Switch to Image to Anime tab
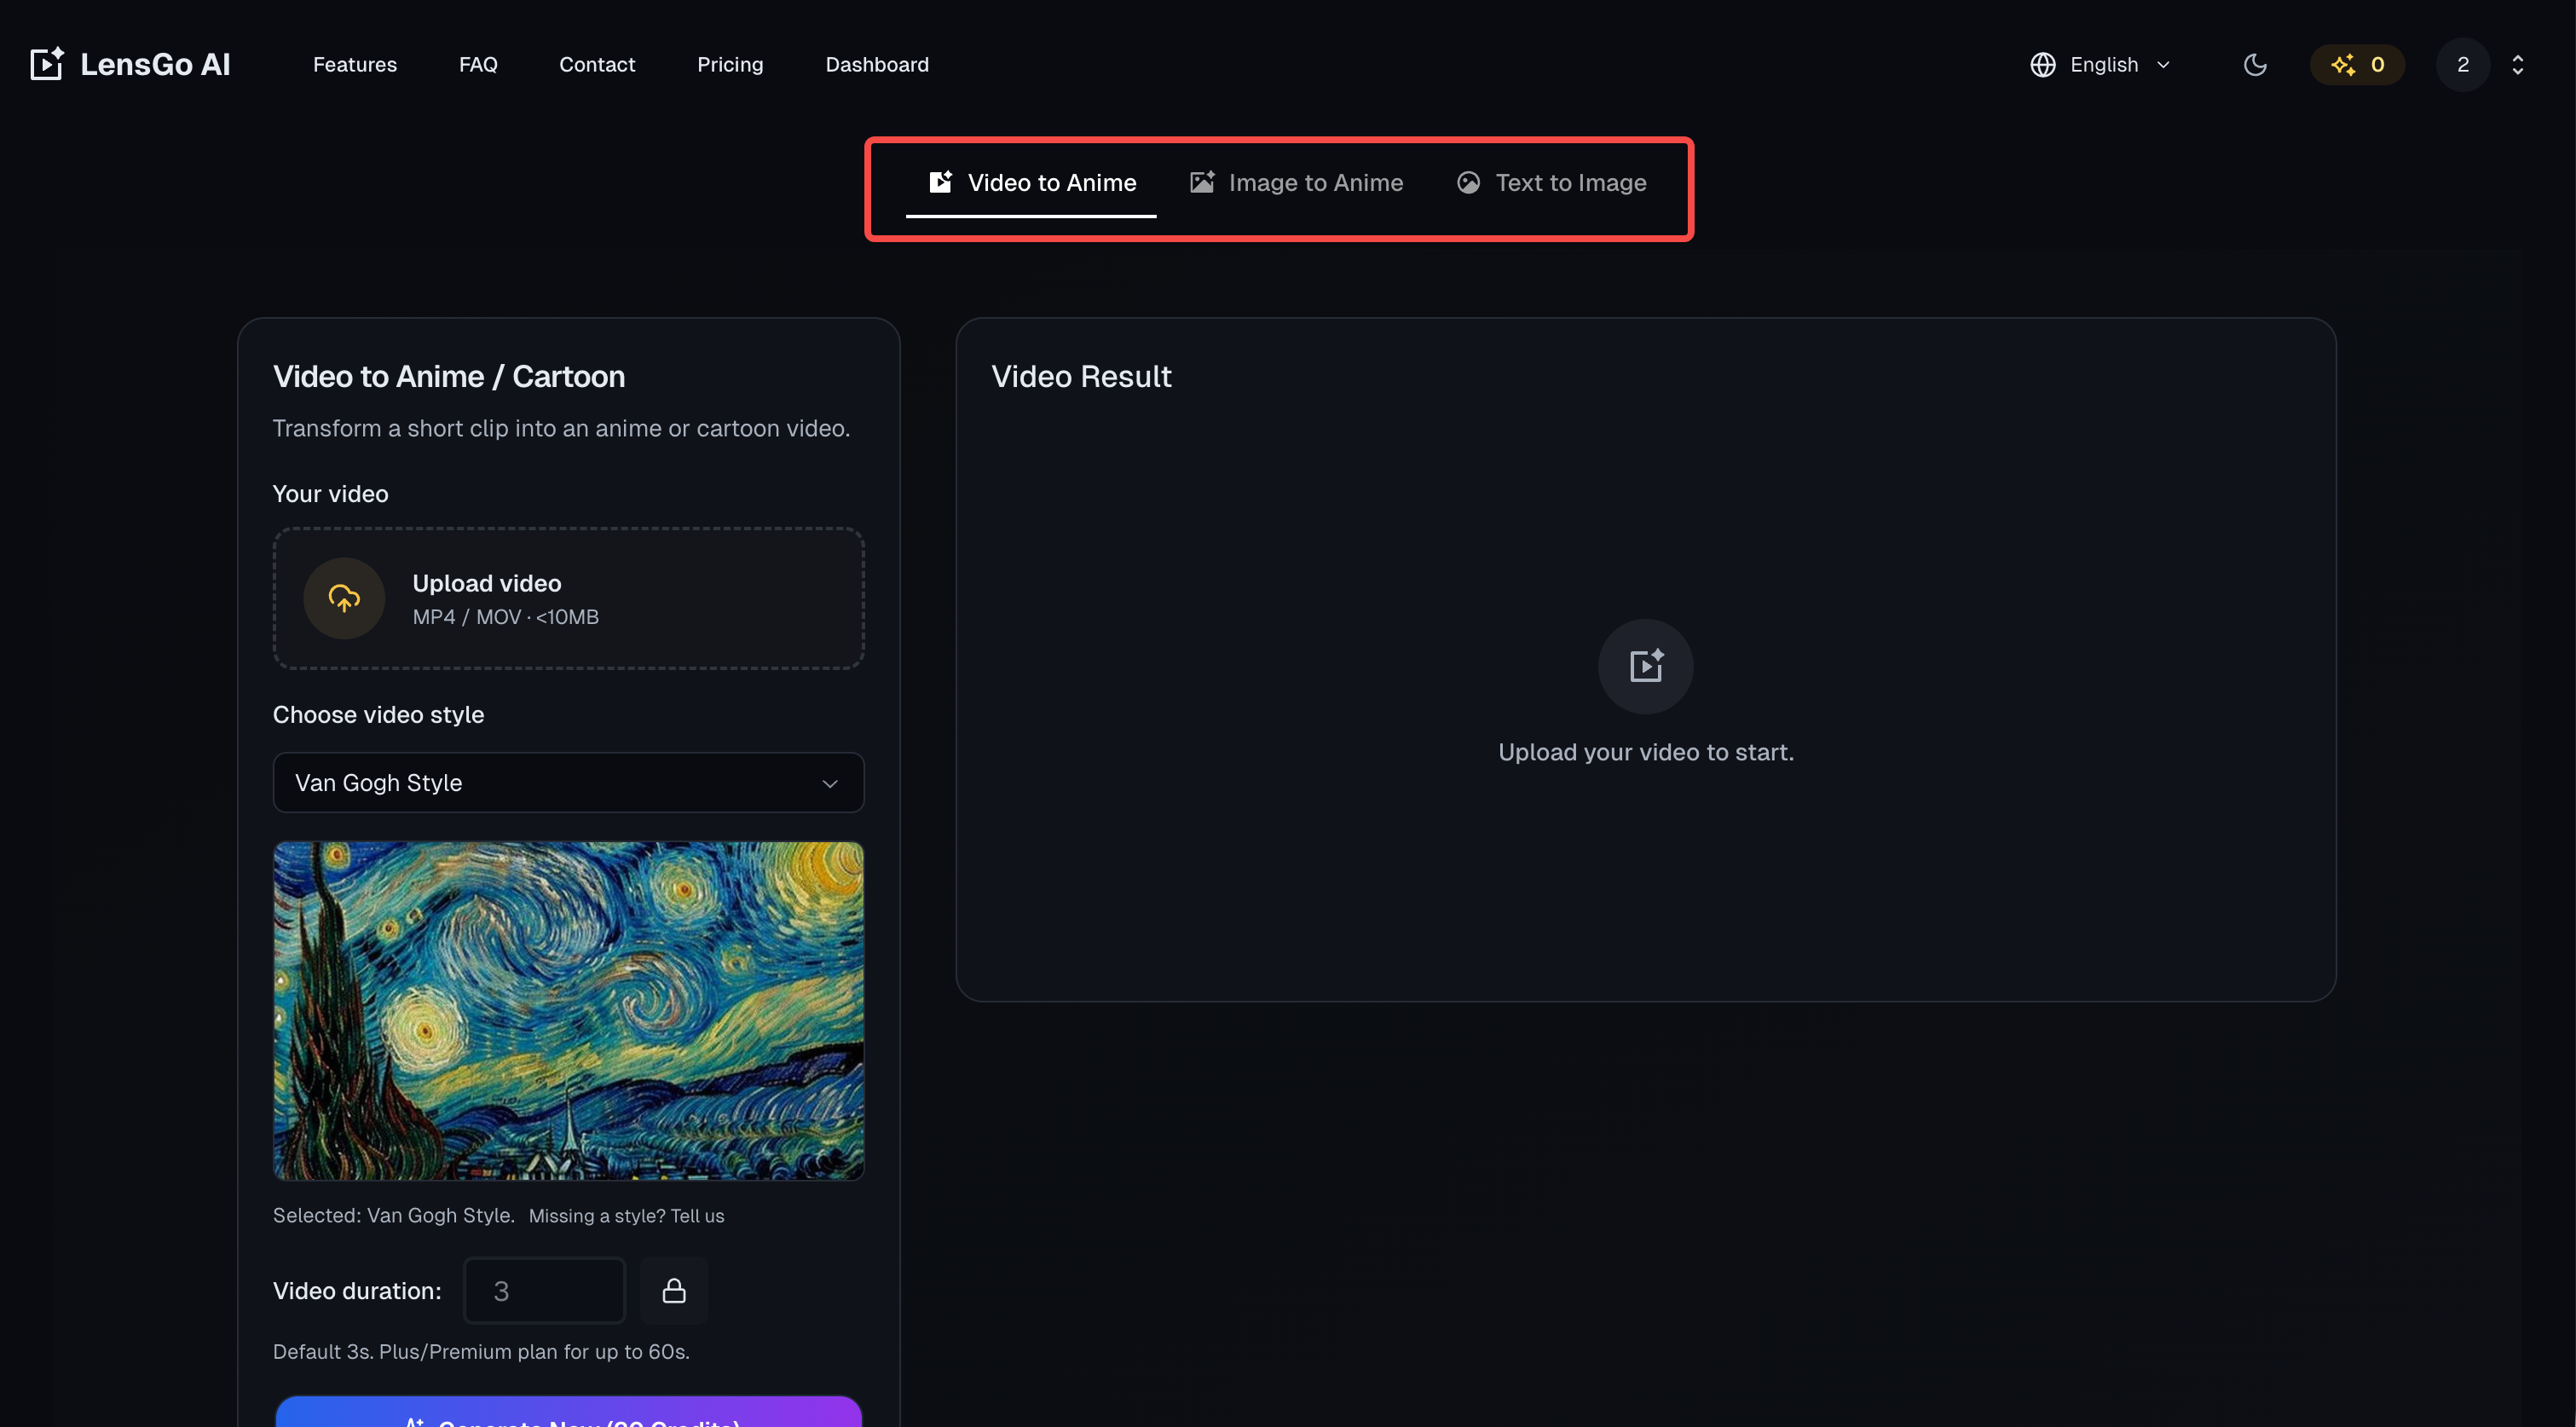Viewport: 2576px width, 1427px height. coord(1296,183)
